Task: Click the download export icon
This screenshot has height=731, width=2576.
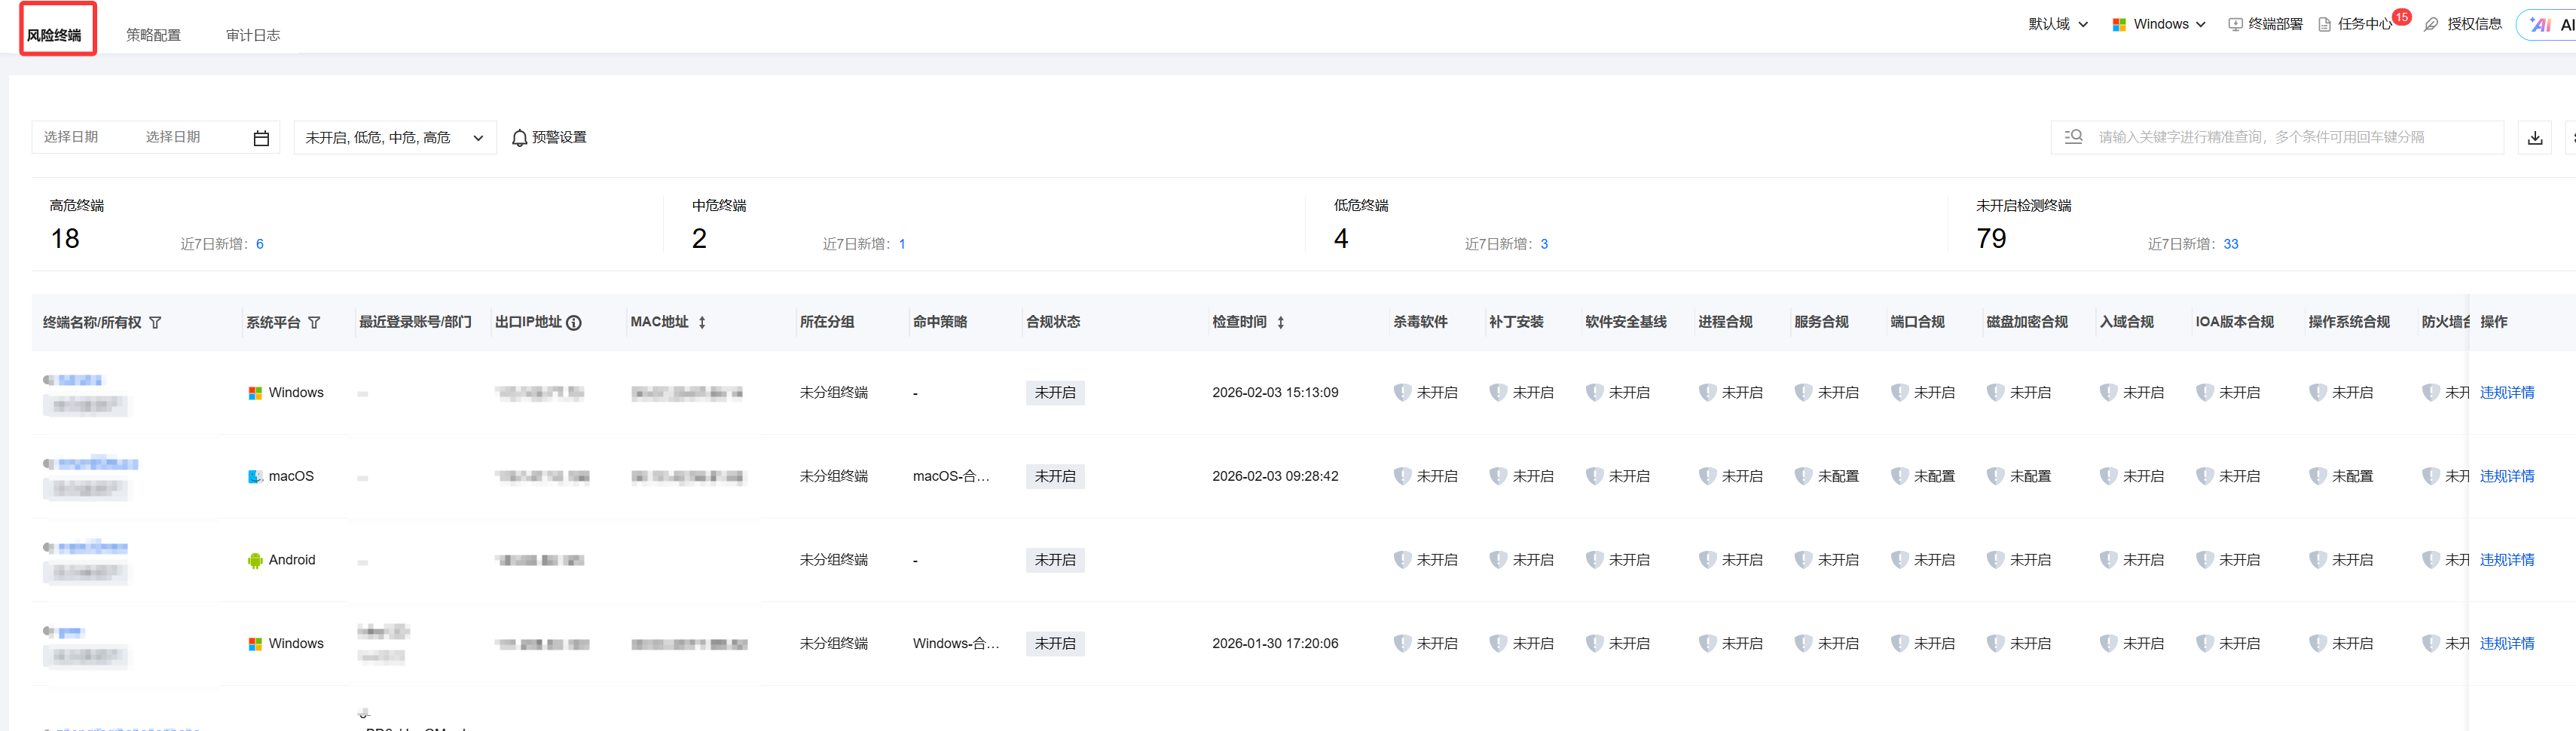Action: pos(2534,138)
